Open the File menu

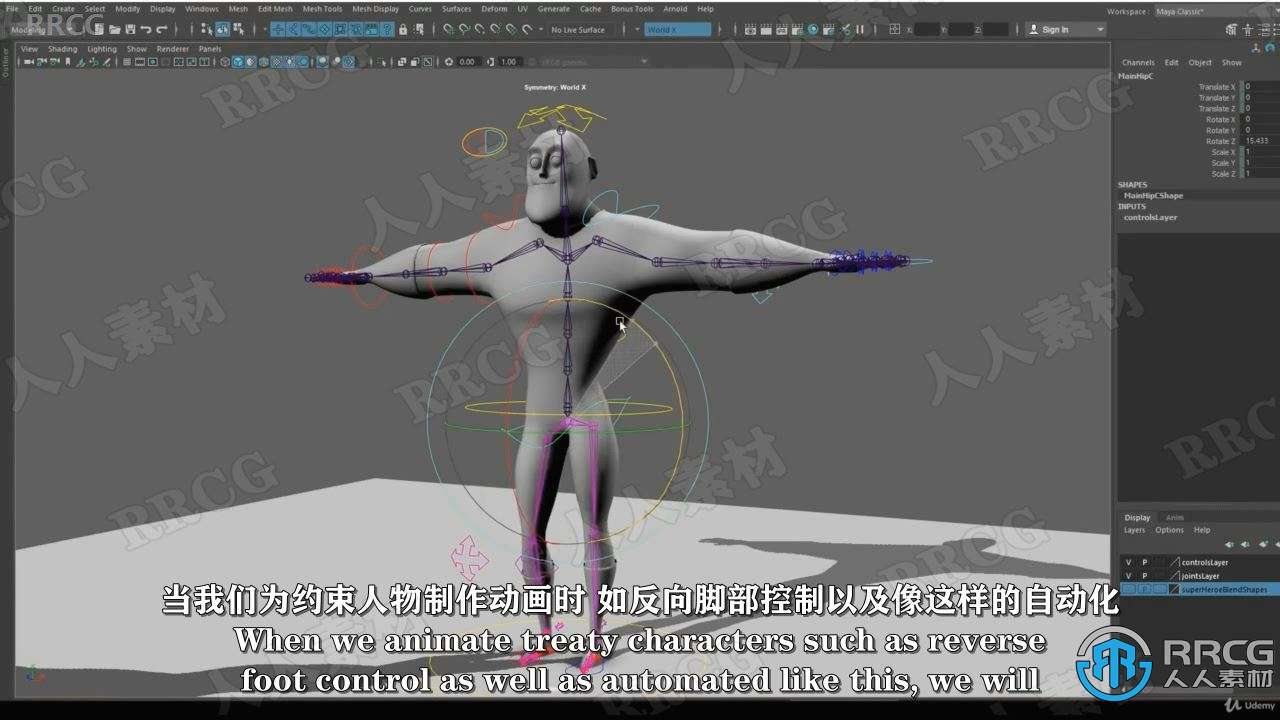click(12, 8)
